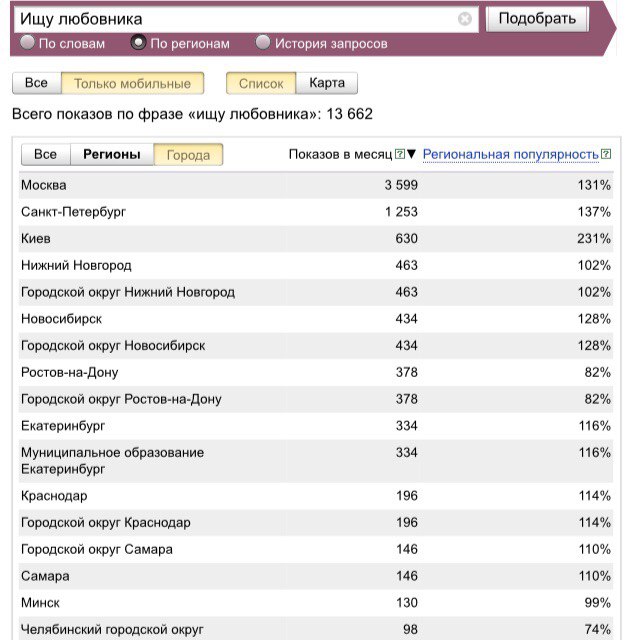Screen dimensions: 640x640
Task: Click the search field with Ищу любовника
Action: (235, 19)
